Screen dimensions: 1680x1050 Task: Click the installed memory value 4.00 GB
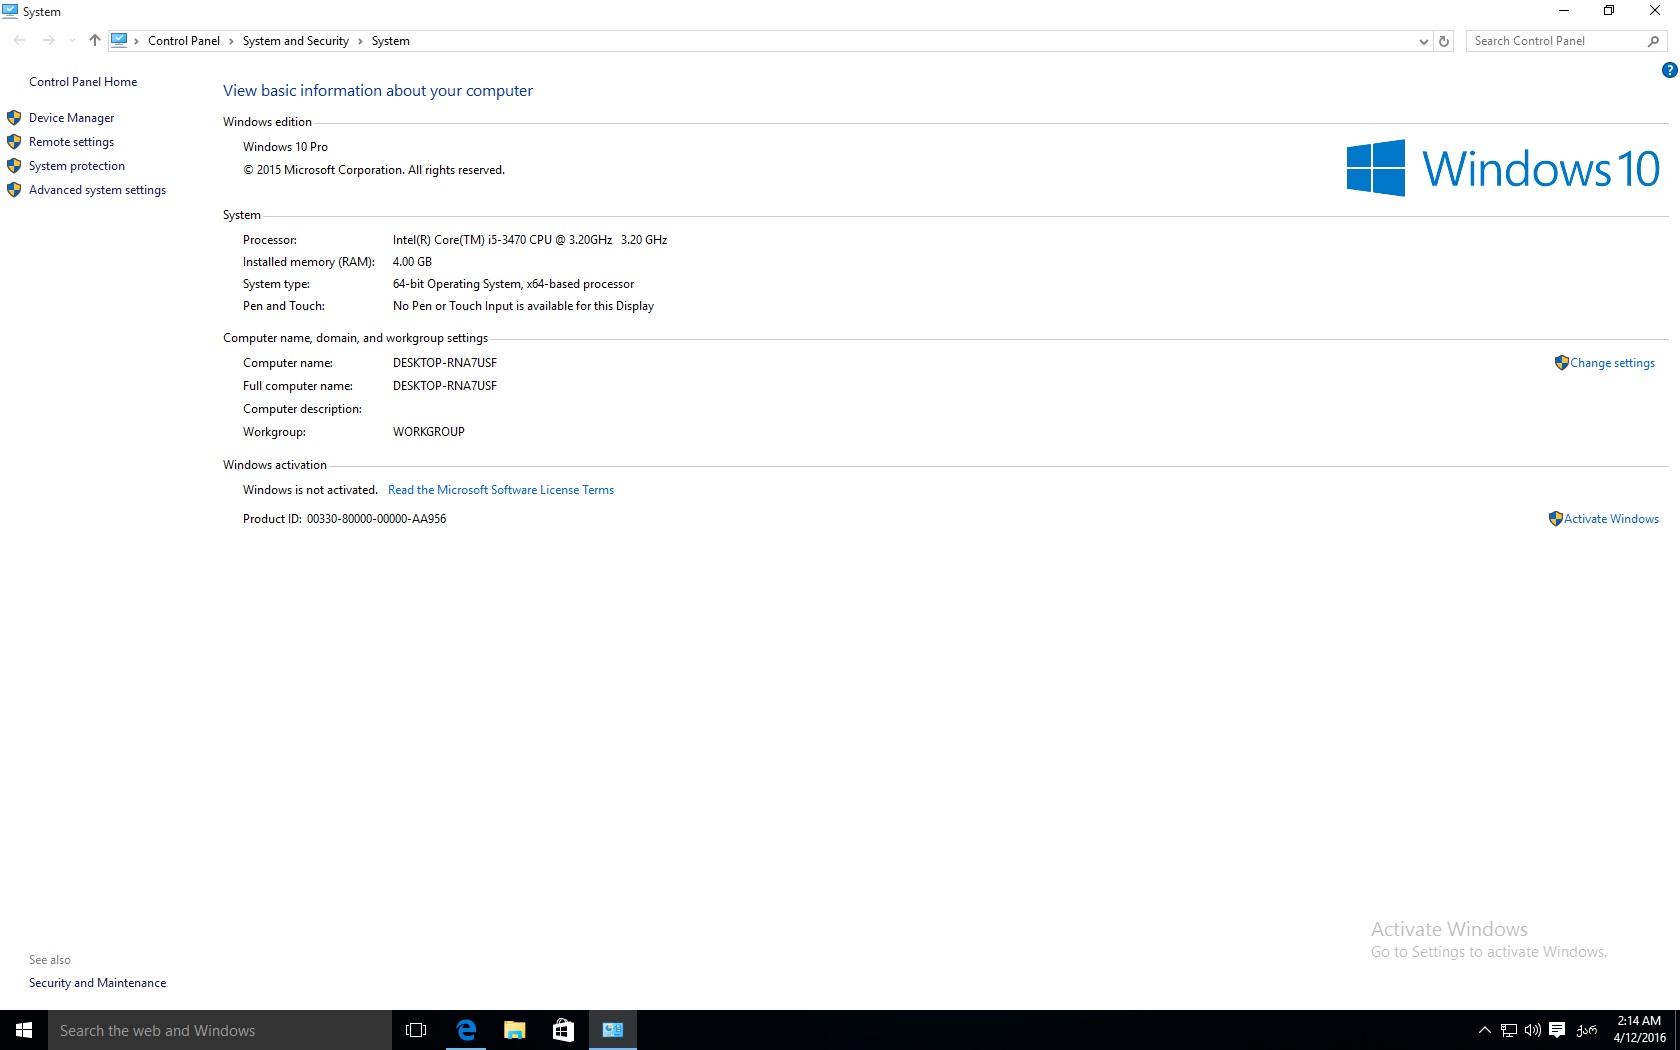click(412, 262)
